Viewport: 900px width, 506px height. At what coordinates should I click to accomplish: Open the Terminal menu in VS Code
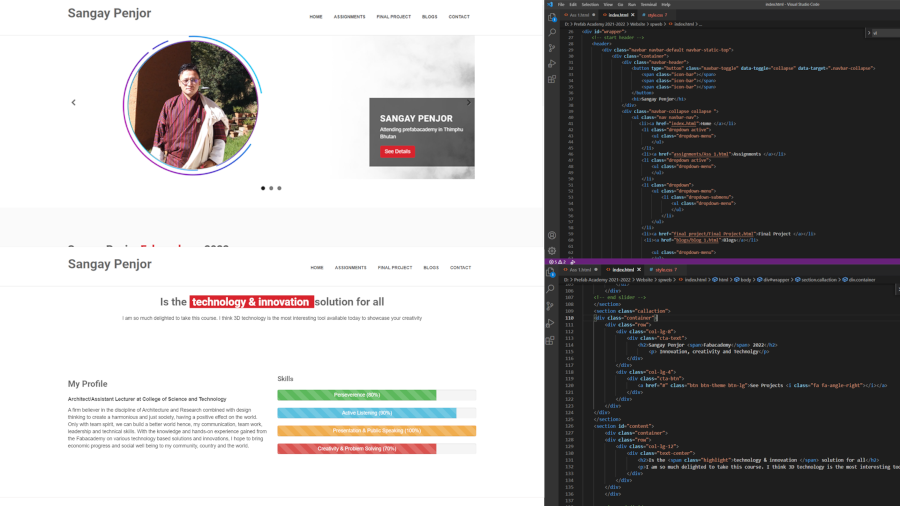[649, 4]
